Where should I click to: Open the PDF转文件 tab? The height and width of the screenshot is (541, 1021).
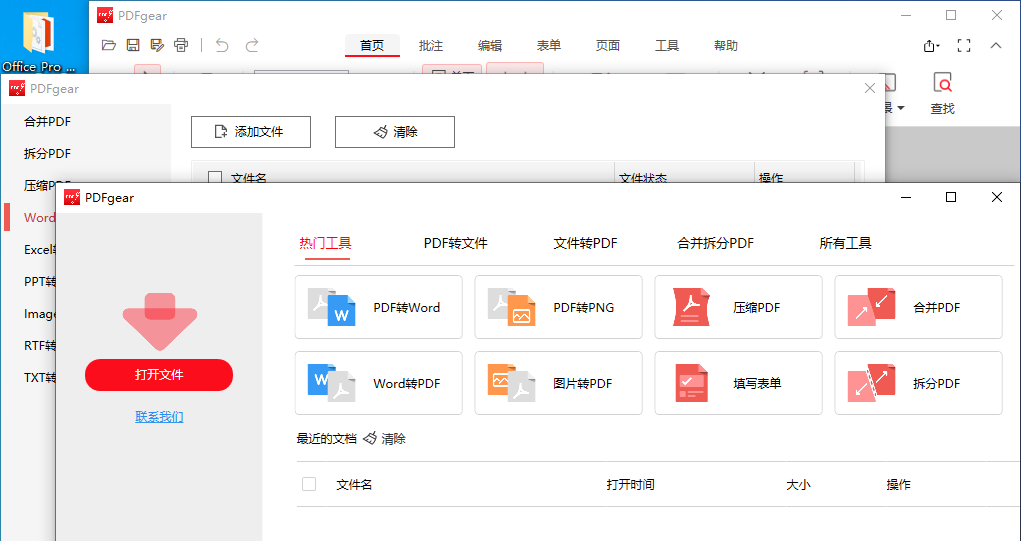tap(456, 243)
